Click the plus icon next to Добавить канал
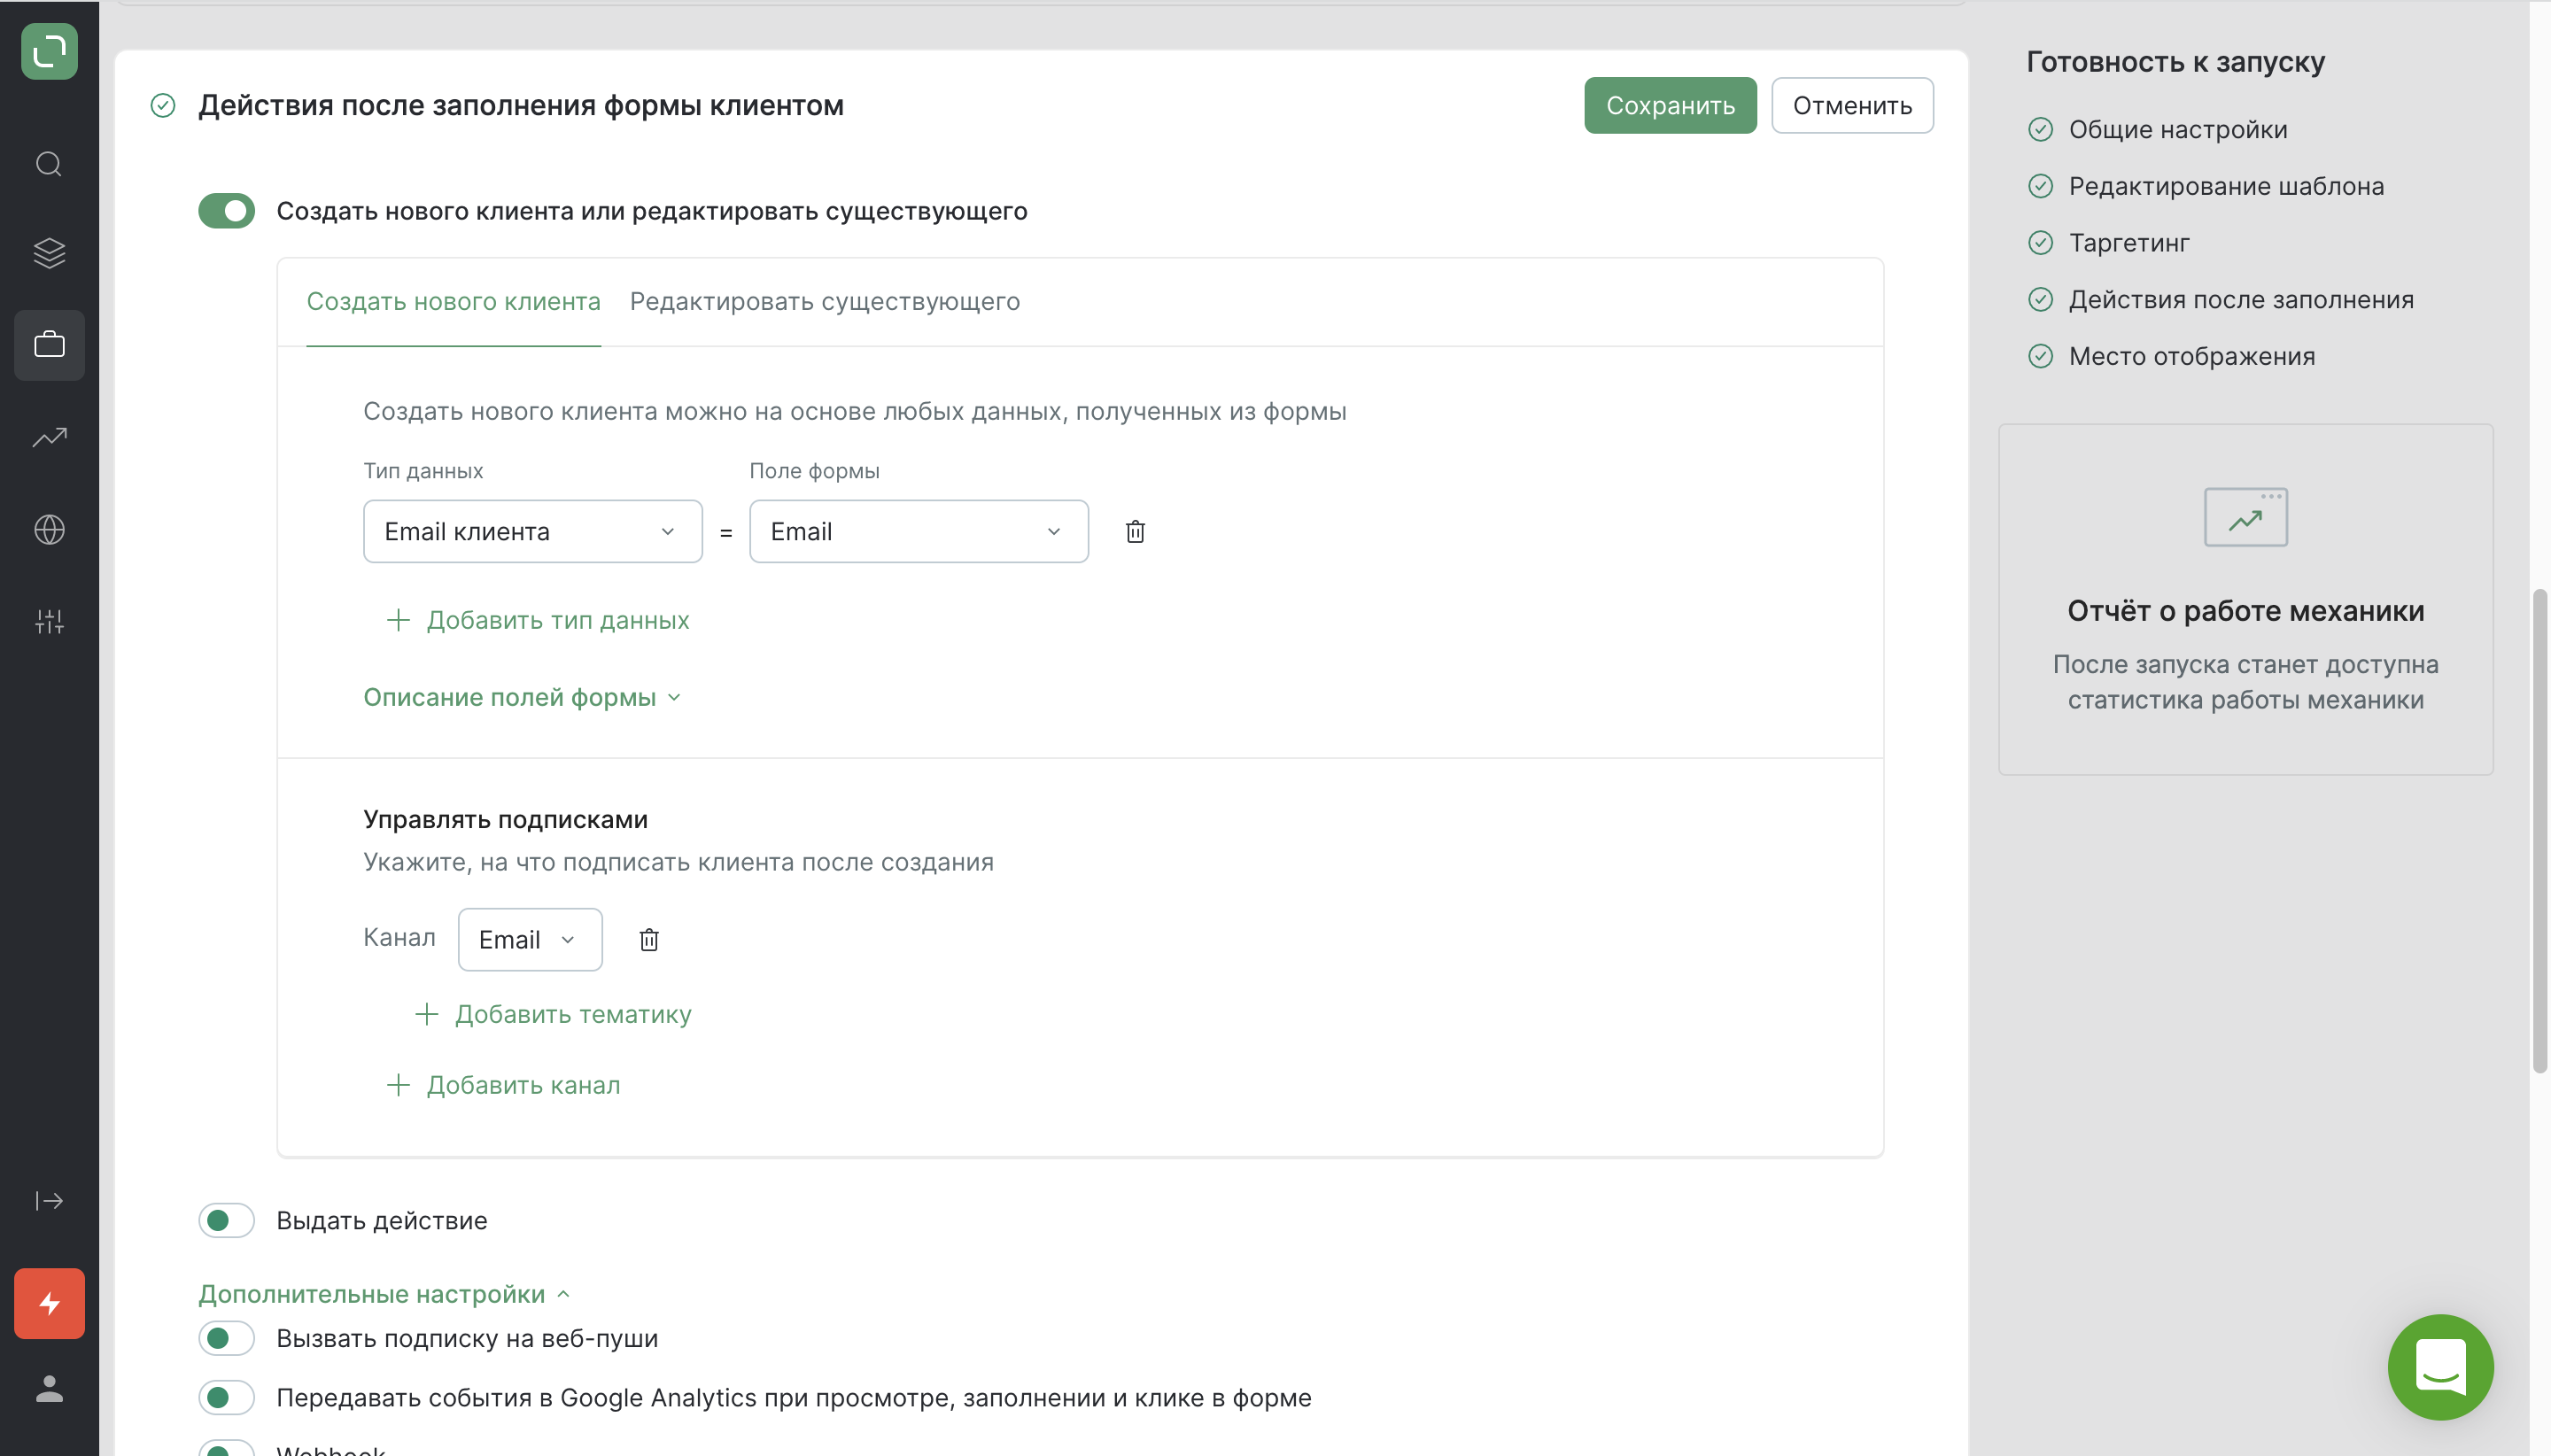 tap(398, 1085)
